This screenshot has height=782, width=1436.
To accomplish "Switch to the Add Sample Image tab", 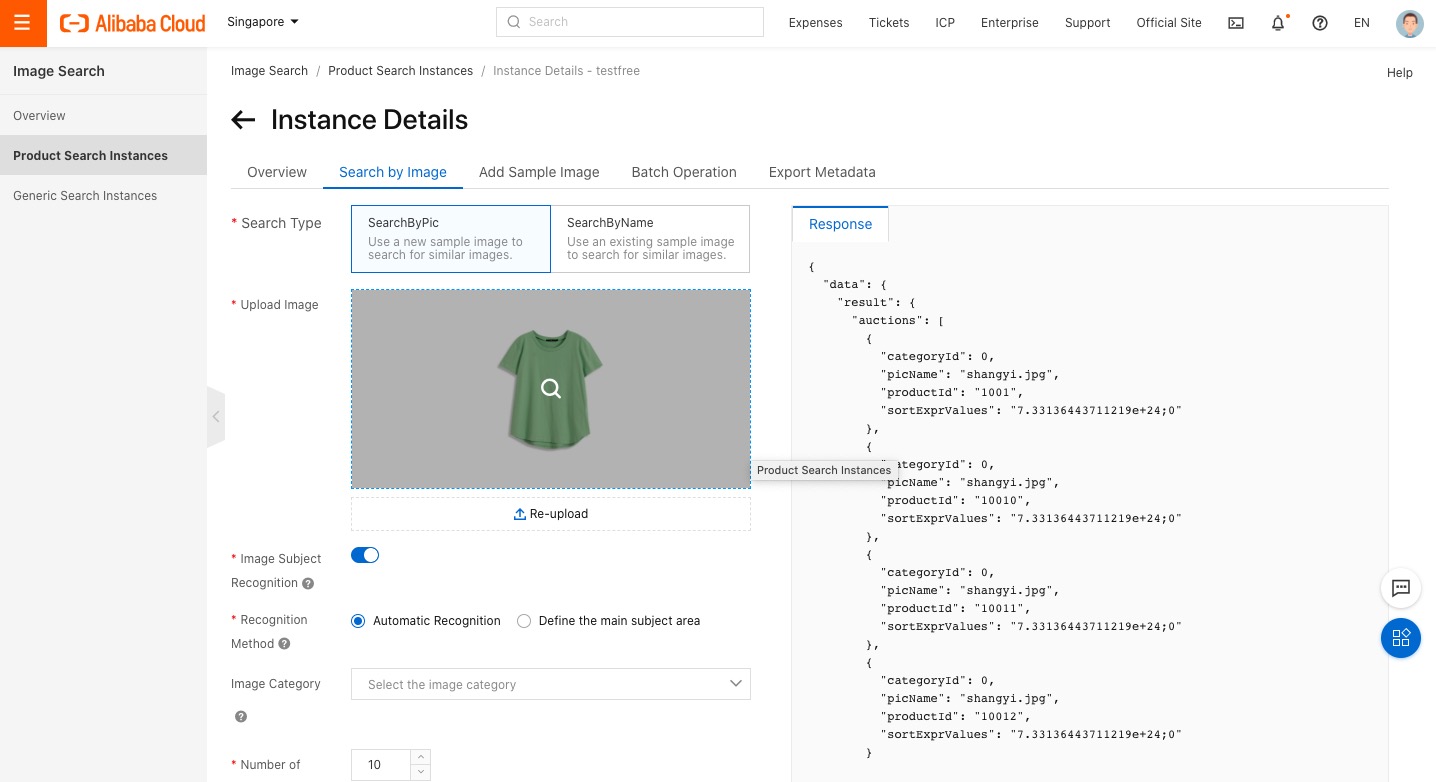I will [x=539, y=172].
